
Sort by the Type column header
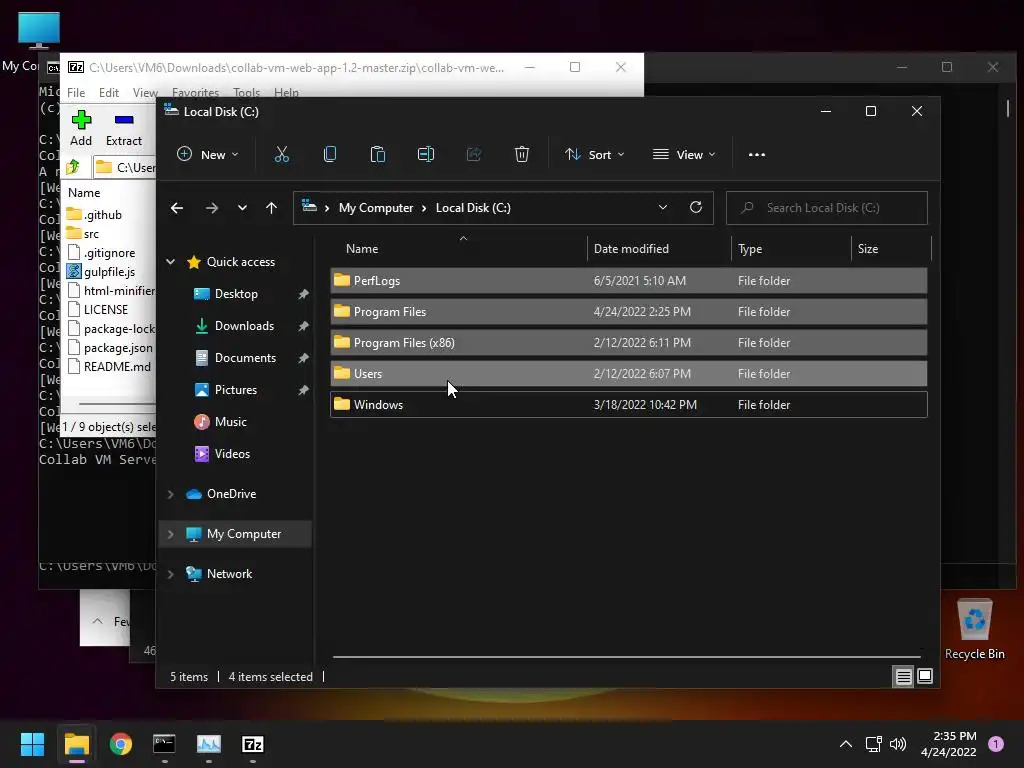tap(792, 249)
